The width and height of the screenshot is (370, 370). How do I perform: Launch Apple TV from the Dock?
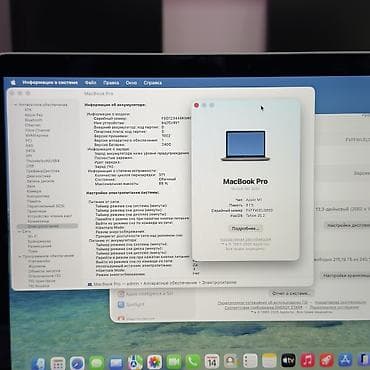pyautogui.click(x=288, y=360)
